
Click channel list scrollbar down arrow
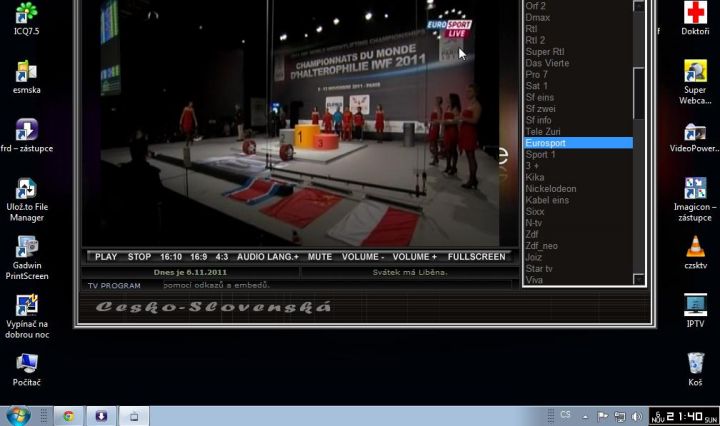click(x=639, y=280)
